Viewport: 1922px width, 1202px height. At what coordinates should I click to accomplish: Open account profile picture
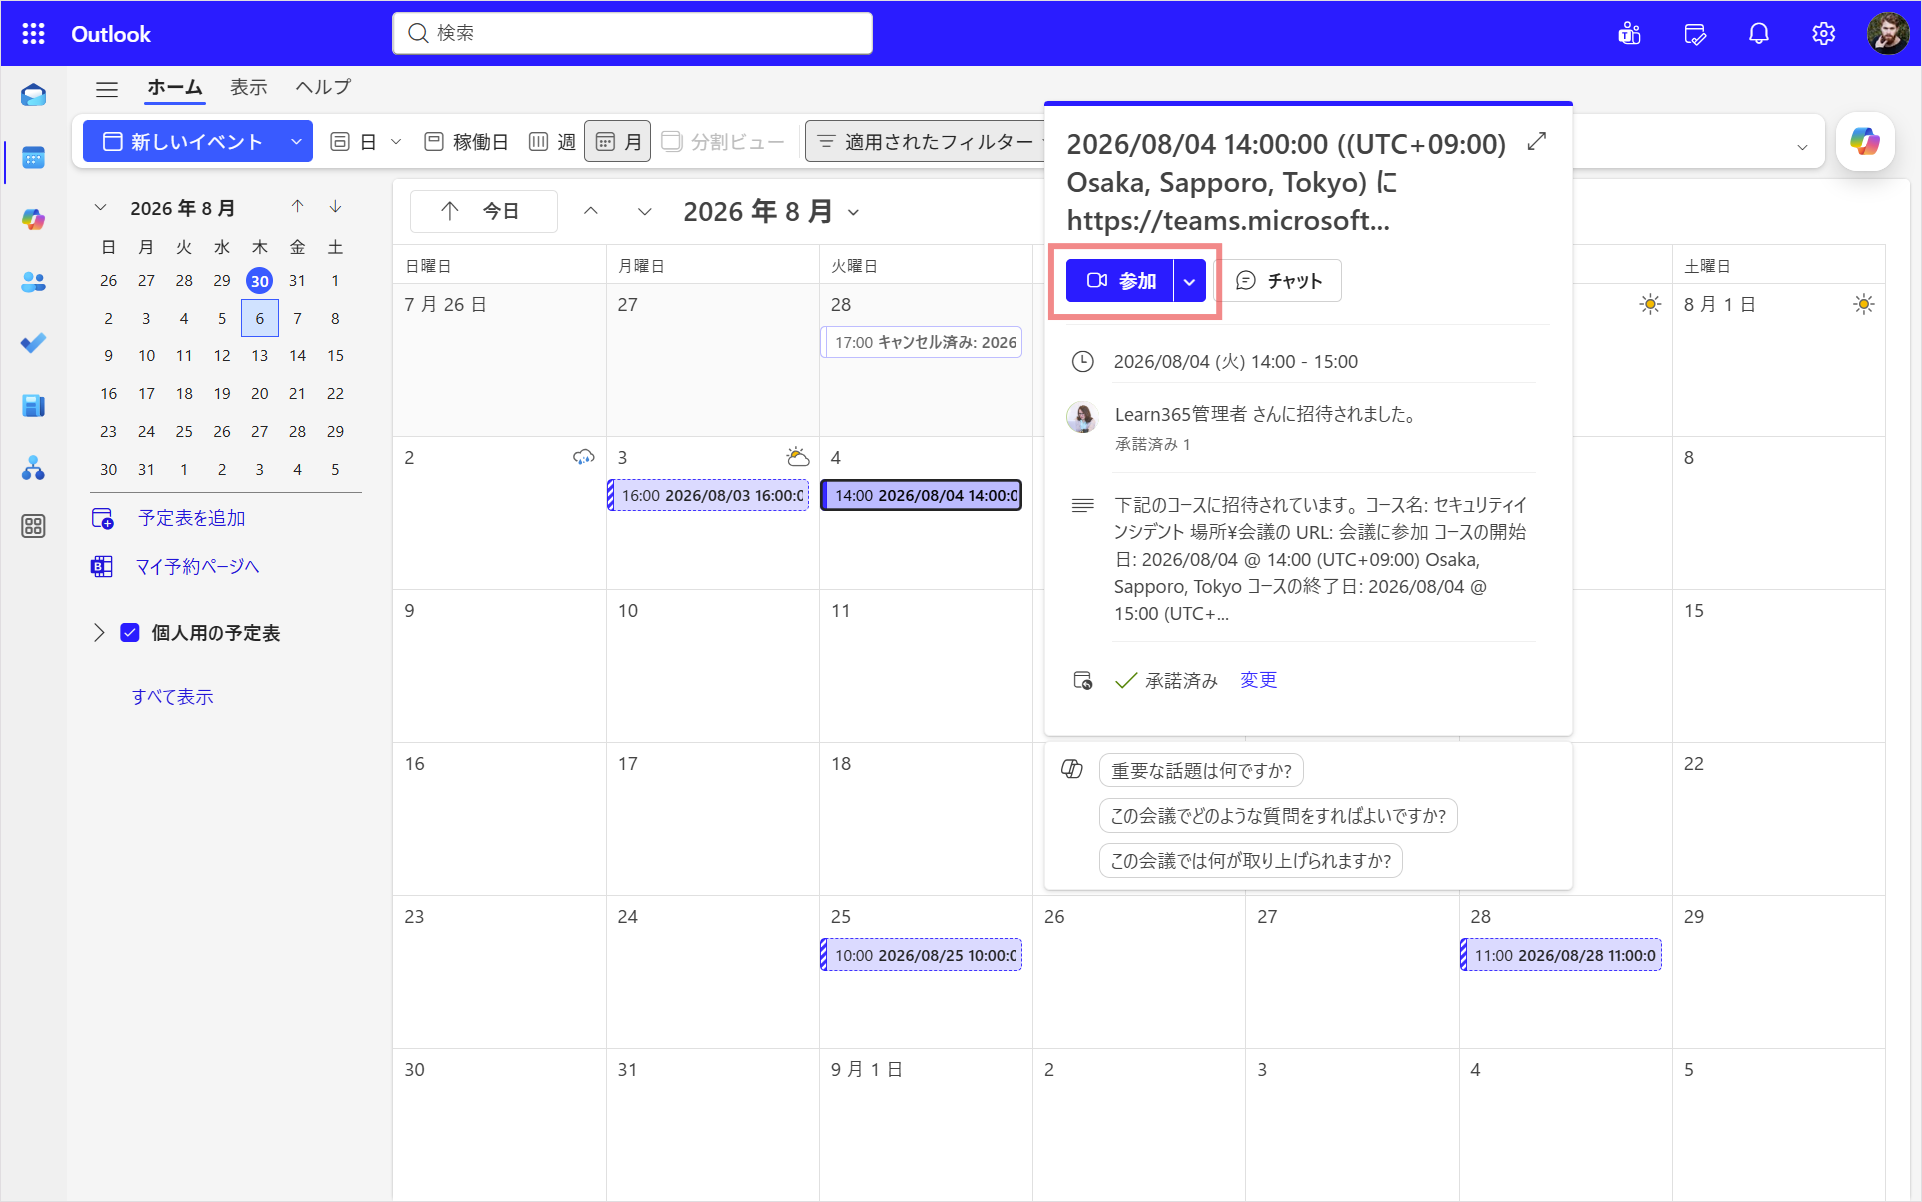[x=1887, y=34]
